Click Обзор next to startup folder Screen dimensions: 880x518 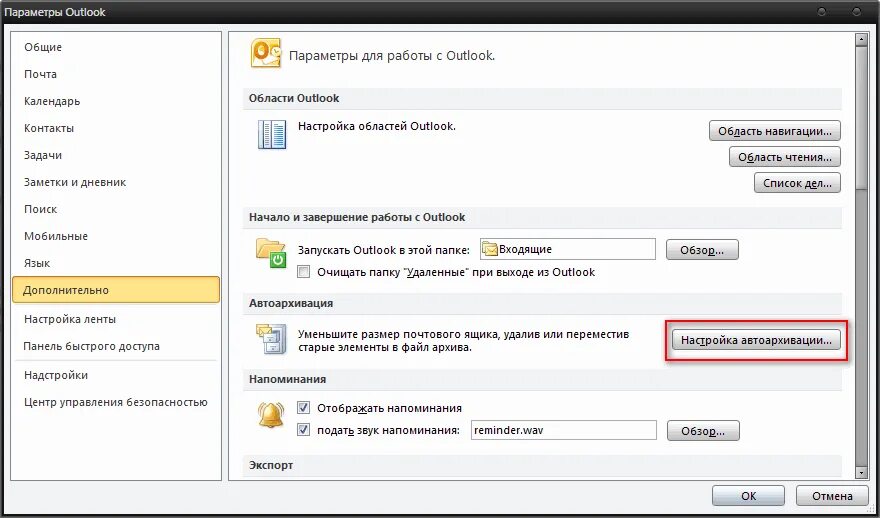(702, 250)
